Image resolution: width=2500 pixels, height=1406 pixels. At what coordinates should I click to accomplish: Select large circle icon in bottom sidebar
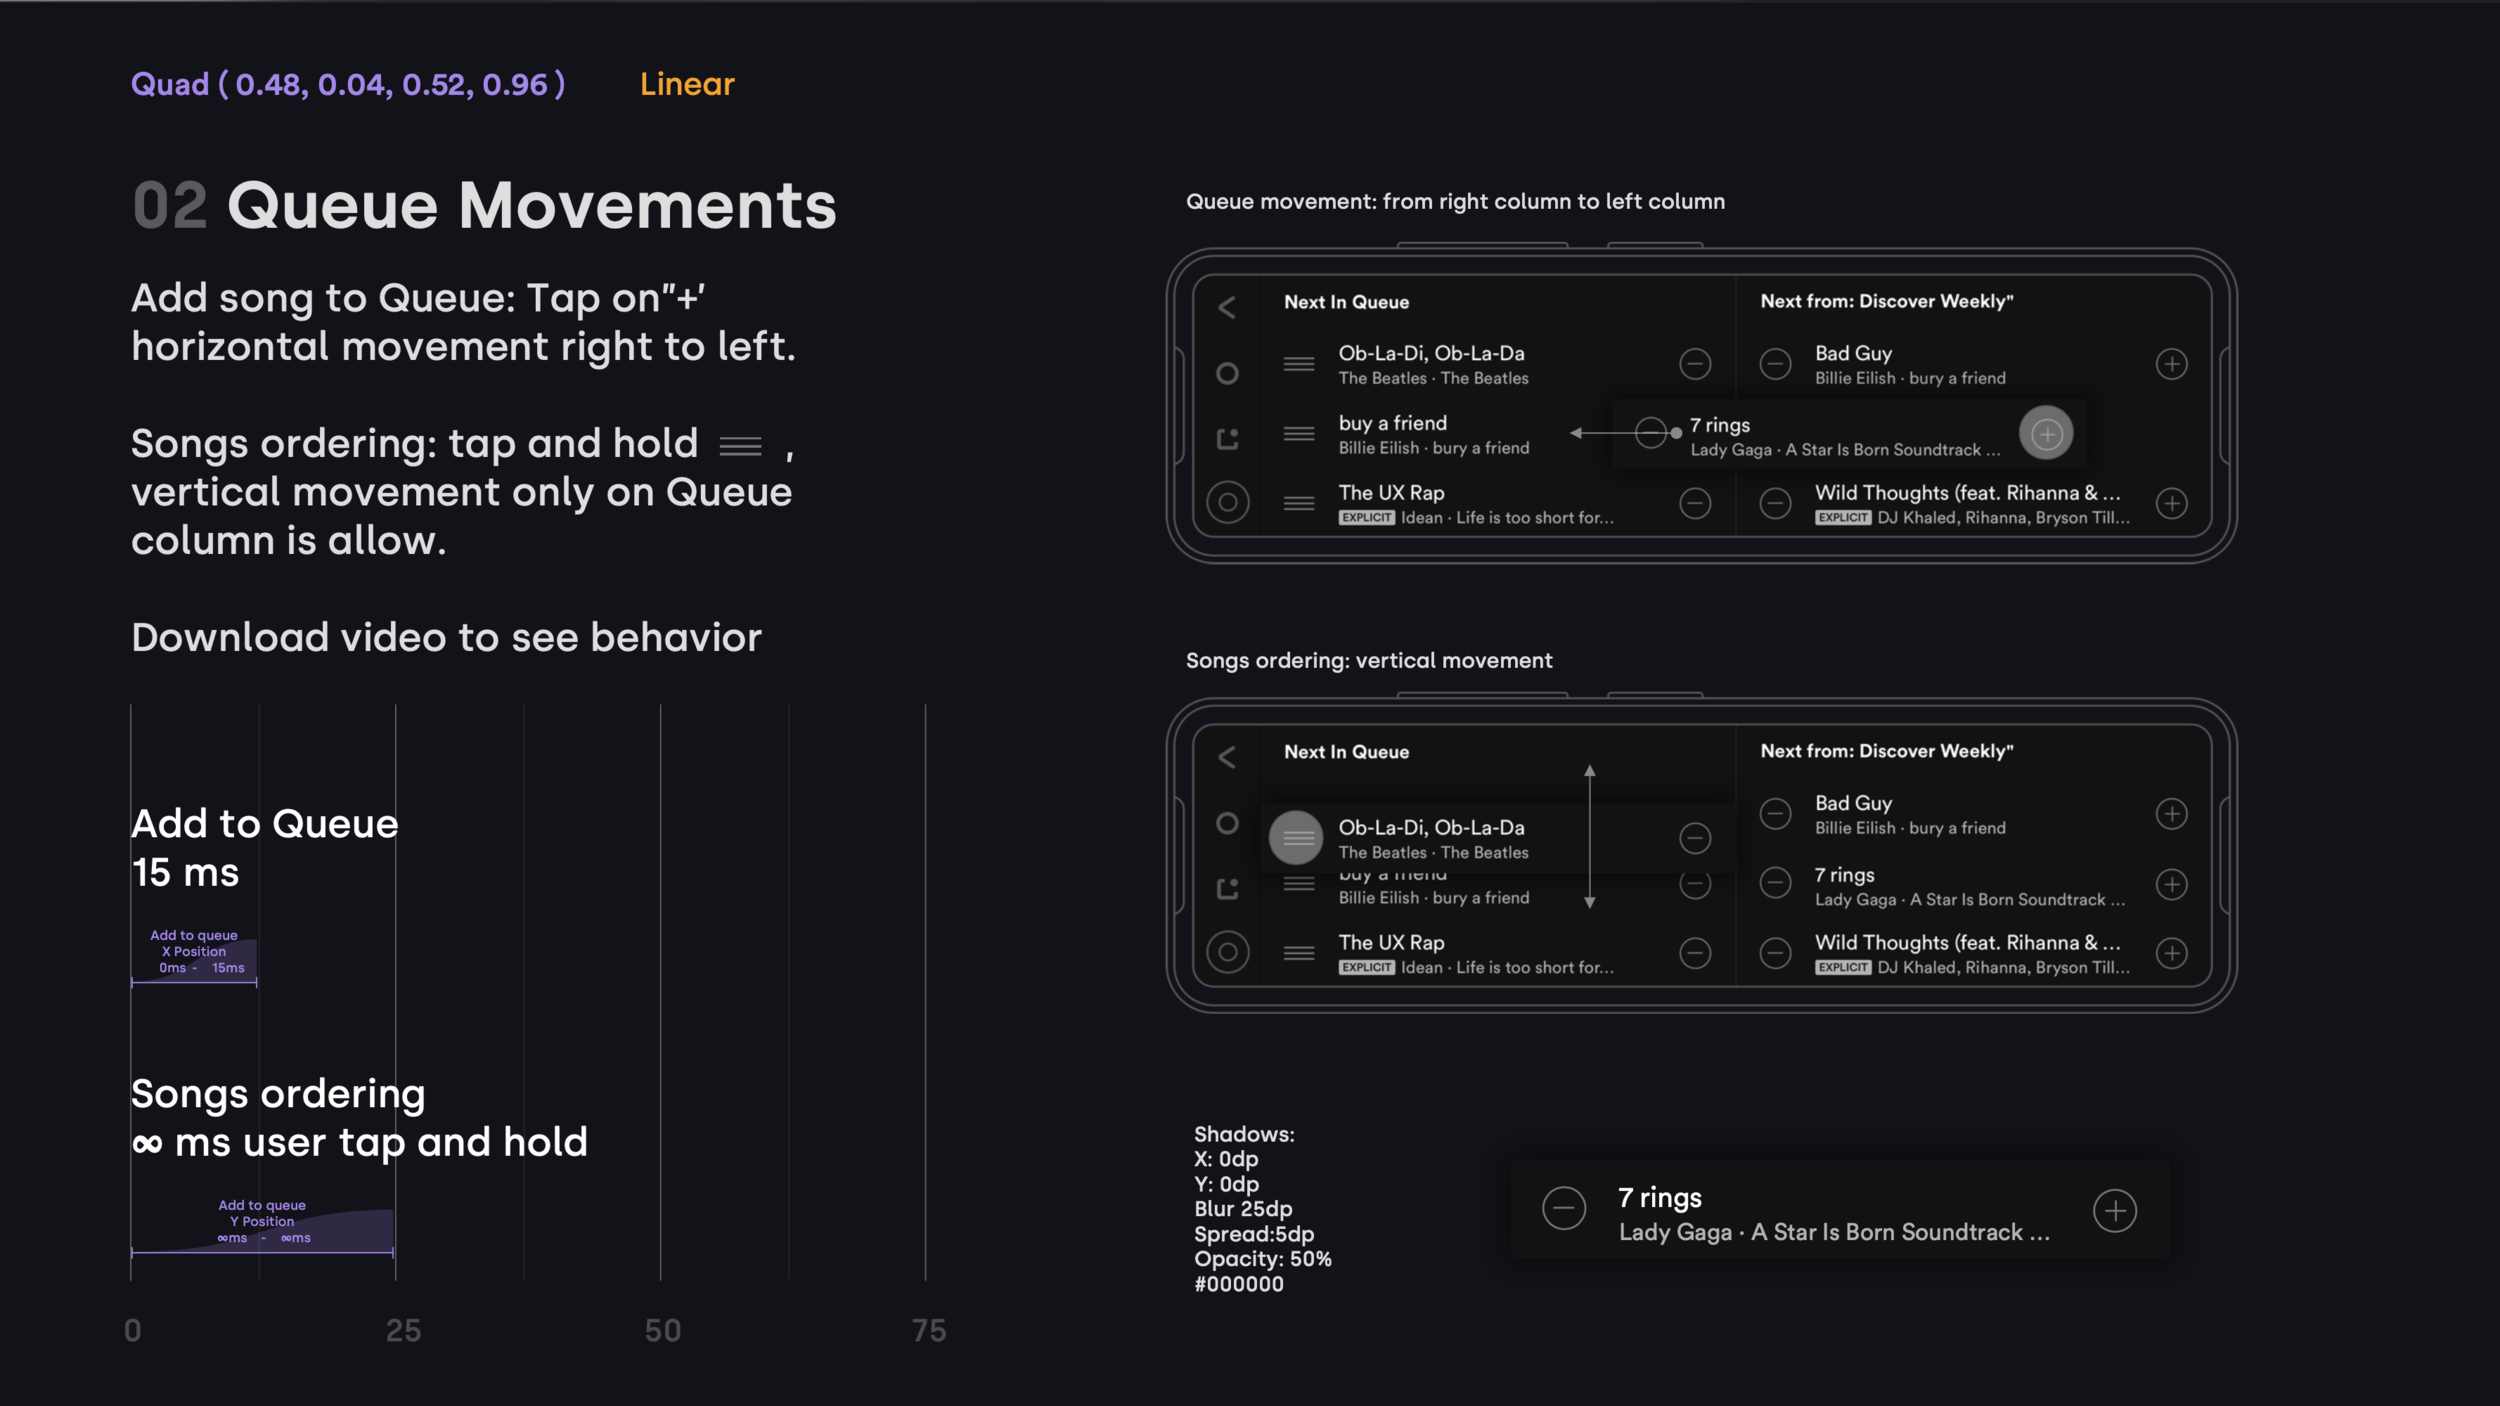point(1227,952)
